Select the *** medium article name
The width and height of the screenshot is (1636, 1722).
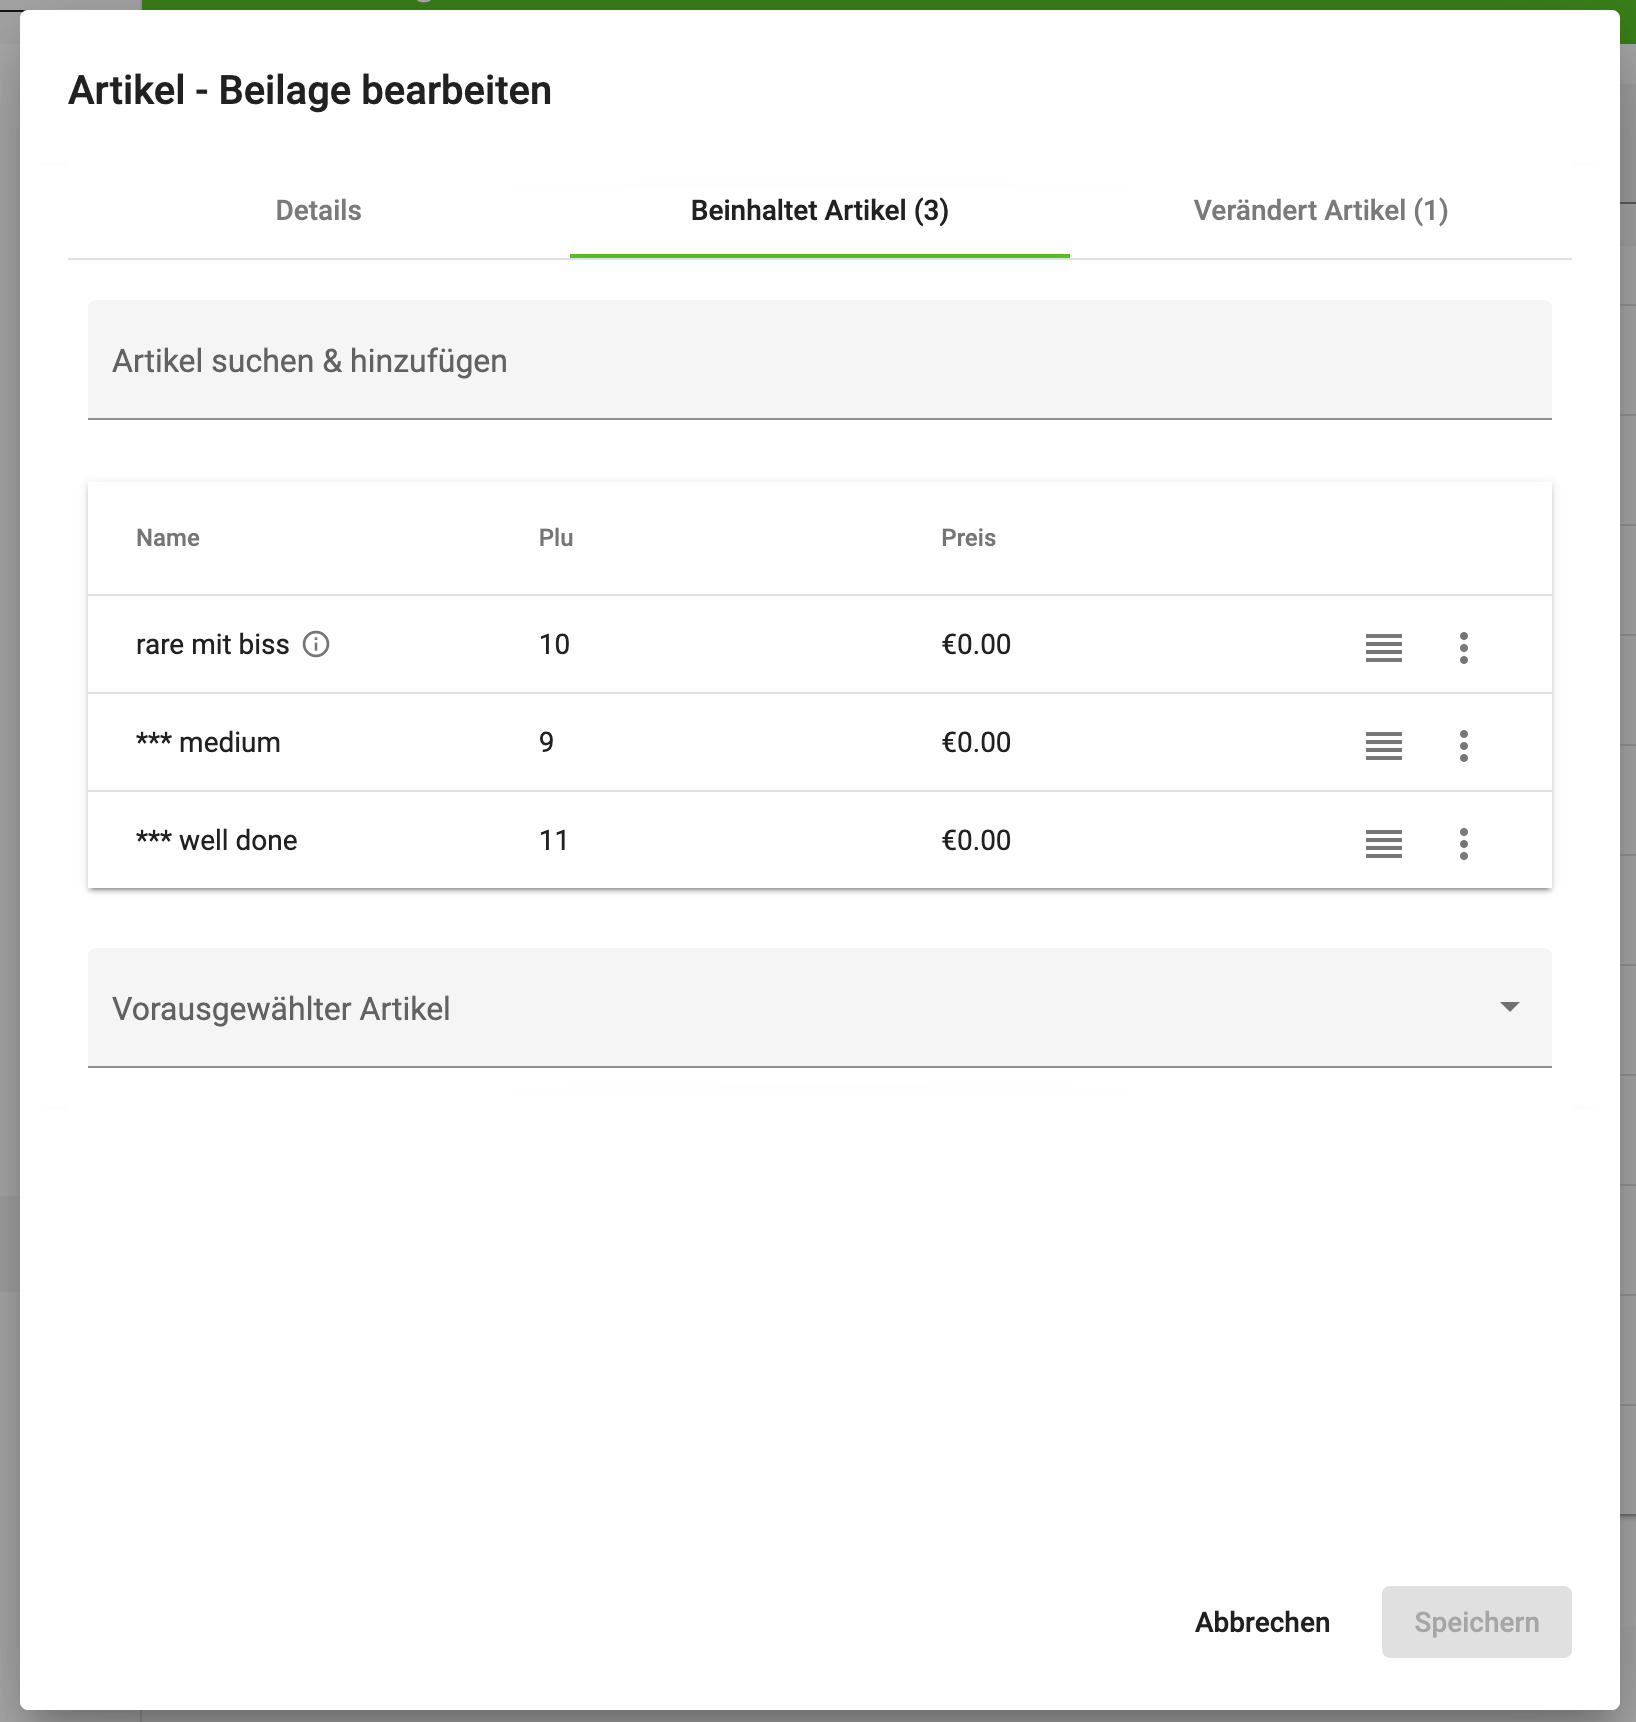208,743
